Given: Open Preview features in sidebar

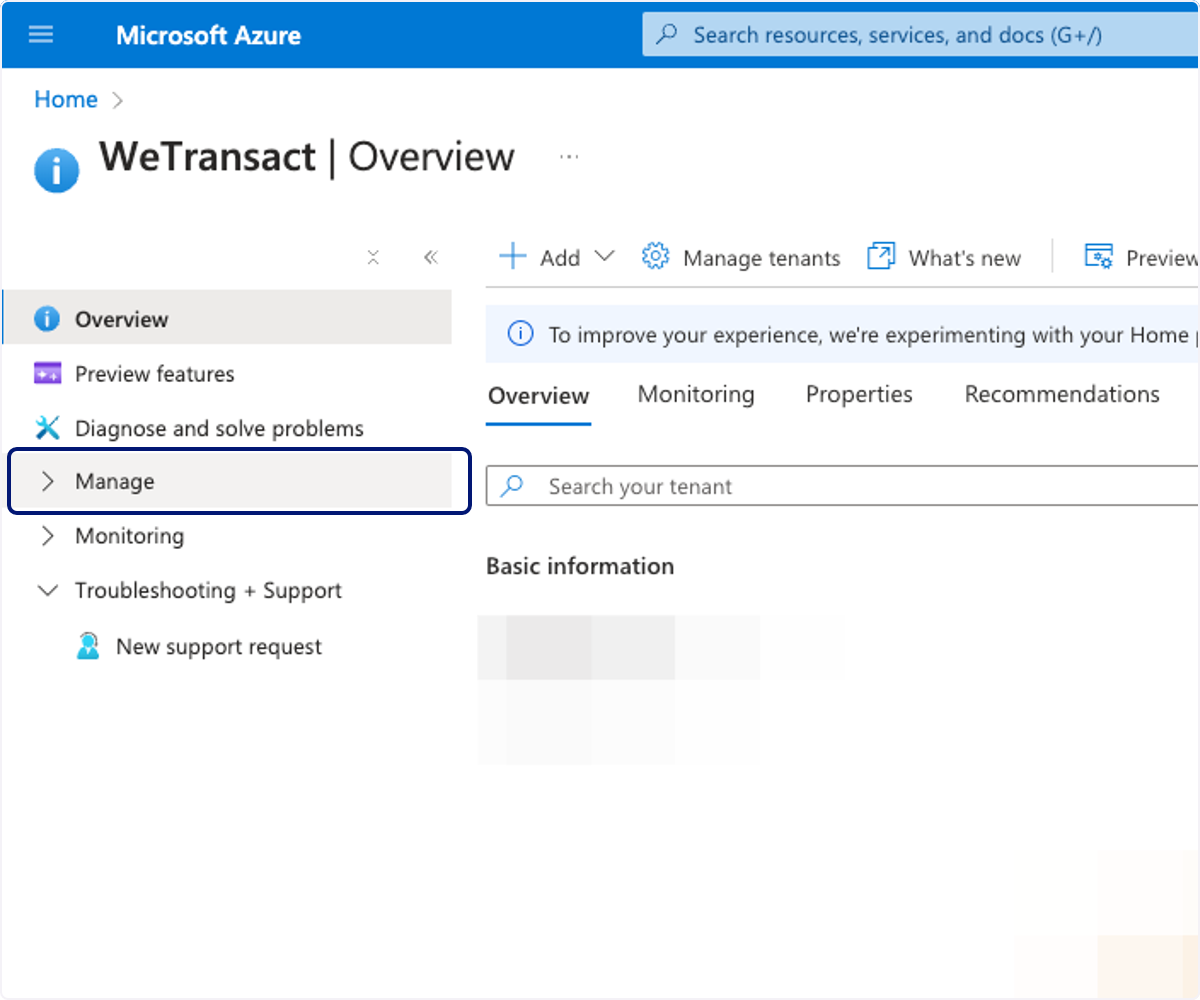Looking at the screenshot, I should pos(227,374).
